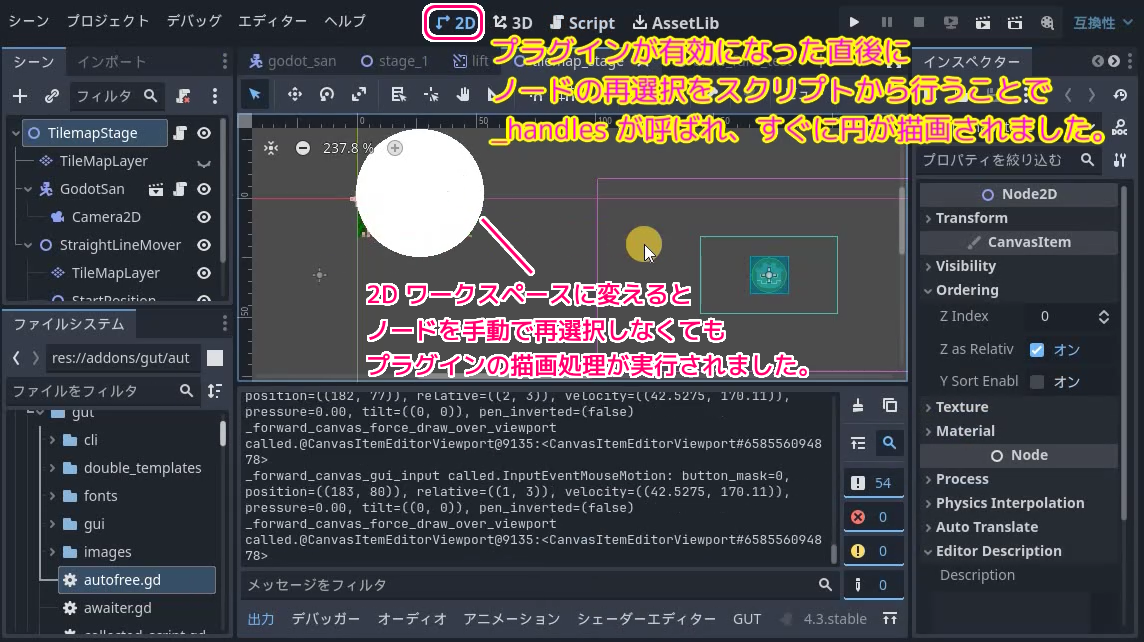Collapse the TilemapStage root node
This screenshot has width=1144, height=642.
tap(15, 133)
